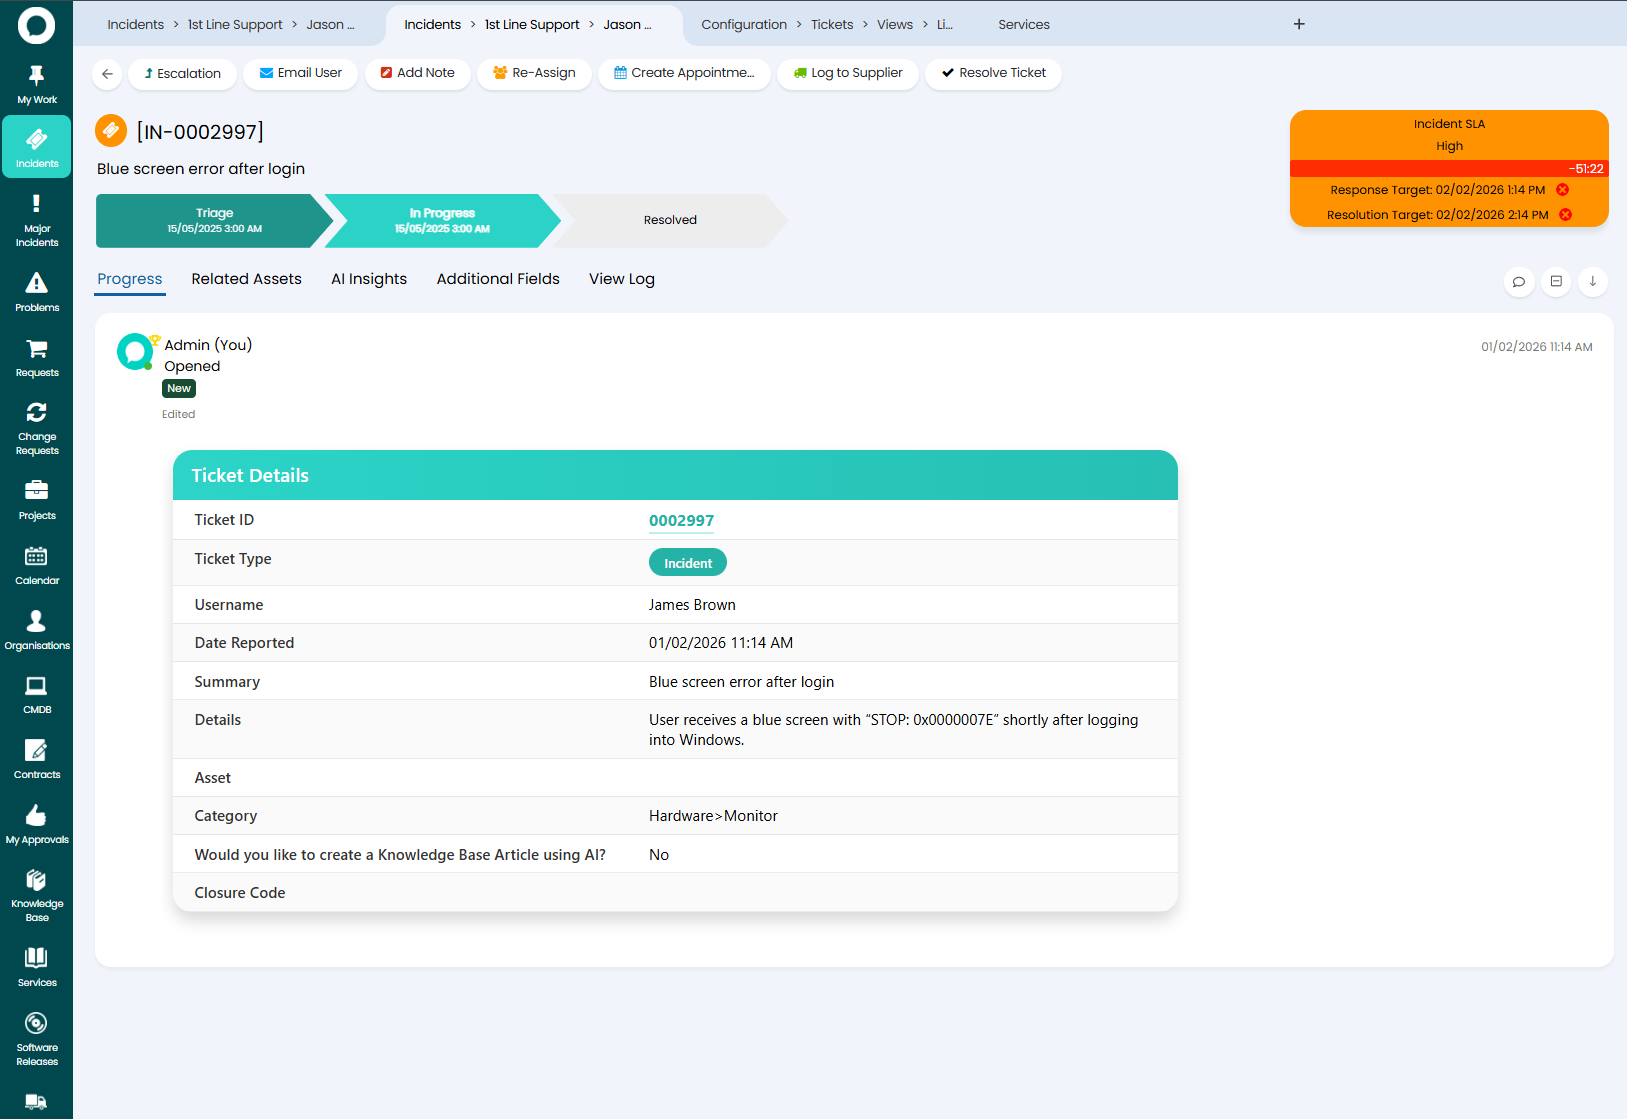Click the Resolve Ticket button
Viewport: 1627px width, 1119px height.
click(993, 73)
